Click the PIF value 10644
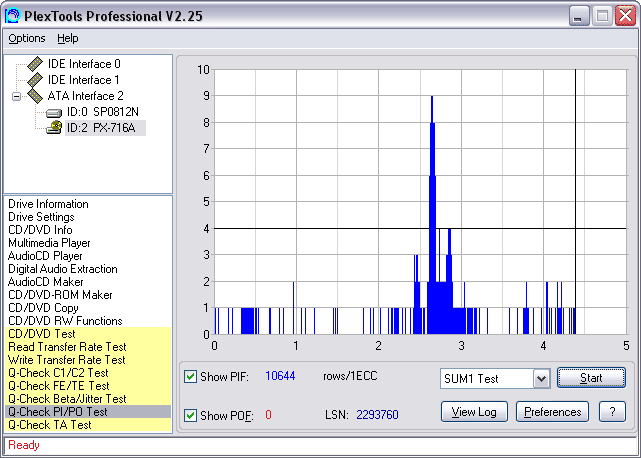641x458 pixels. click(x=280, y=376)
